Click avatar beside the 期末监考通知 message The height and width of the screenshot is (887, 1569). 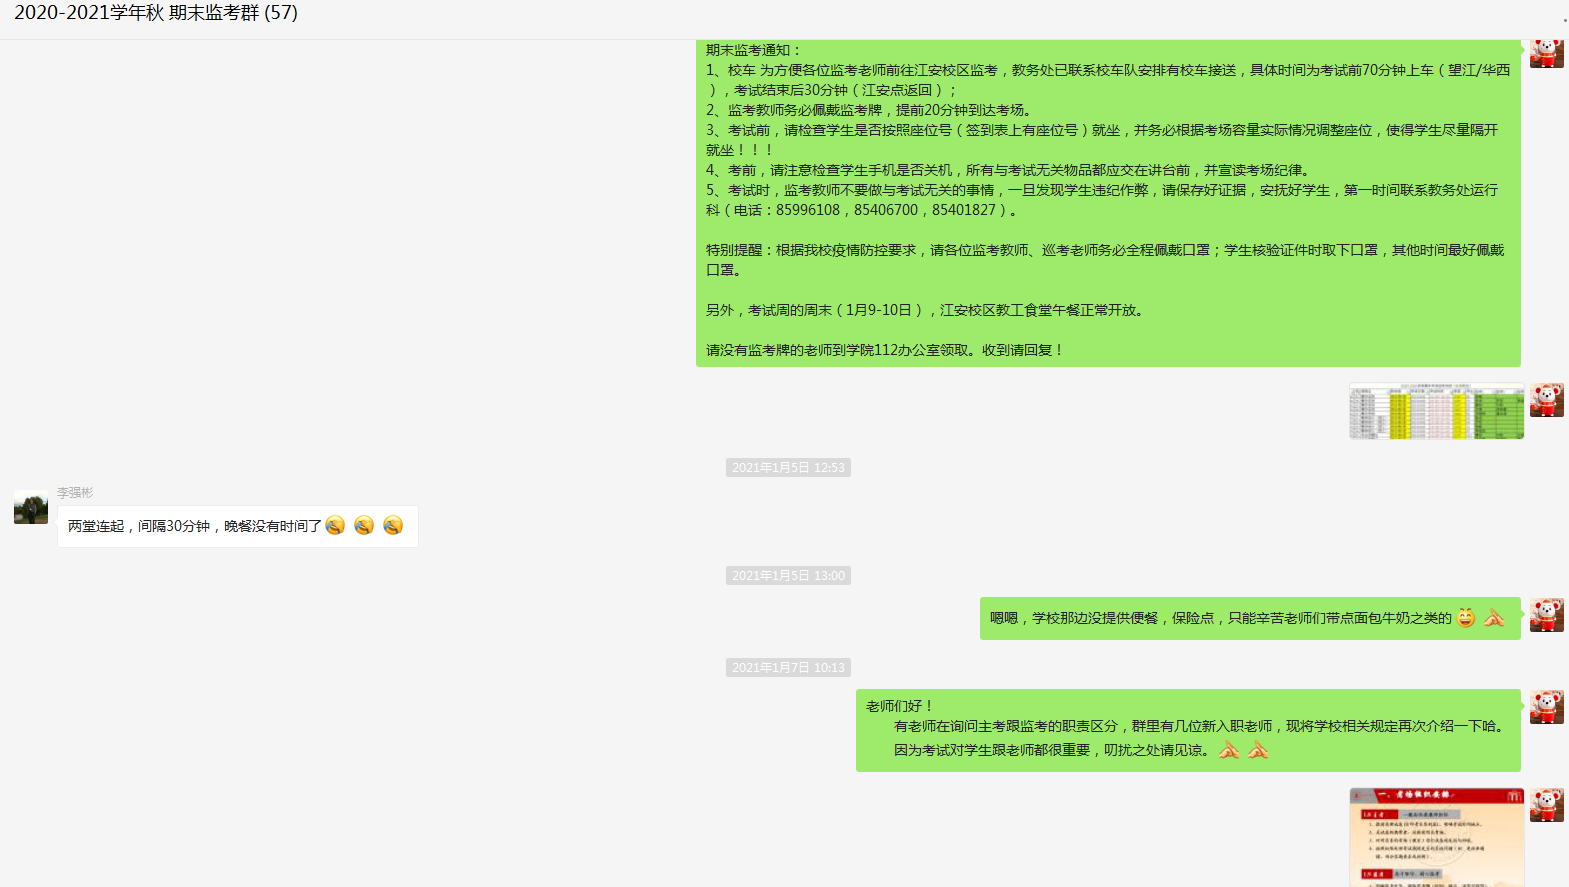(x=1546, y=53)
